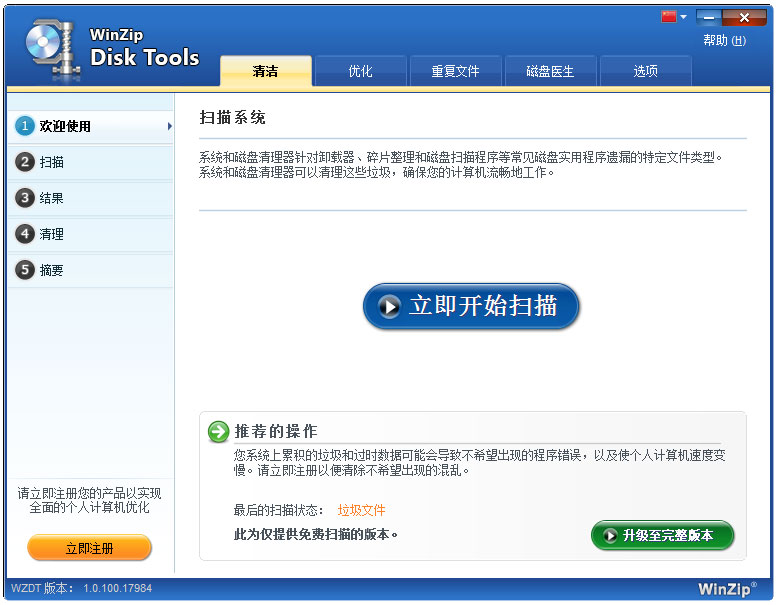Open the 优化 tab
Screen dimensions: 778x605
pyautogui.click(x=360, y=71)
